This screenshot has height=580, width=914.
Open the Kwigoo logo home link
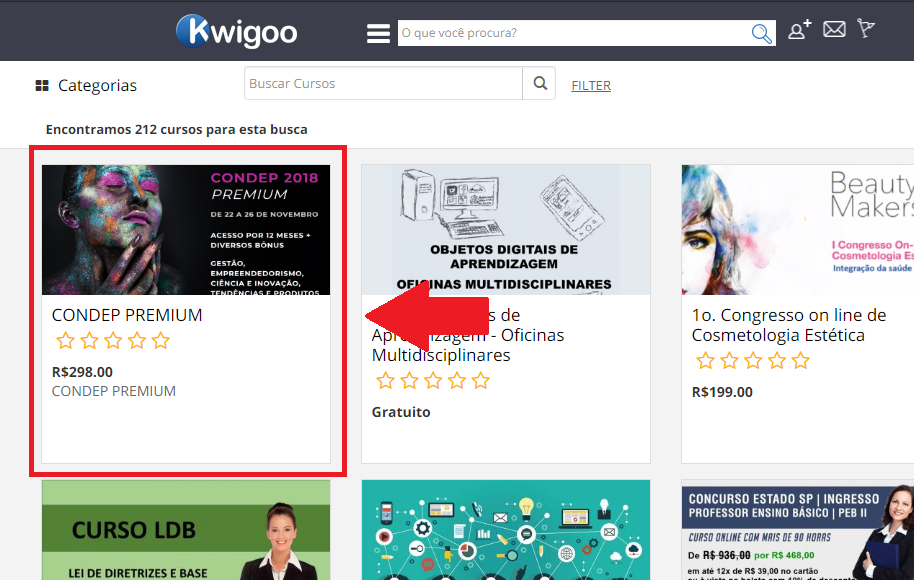(x=237, y=31)
